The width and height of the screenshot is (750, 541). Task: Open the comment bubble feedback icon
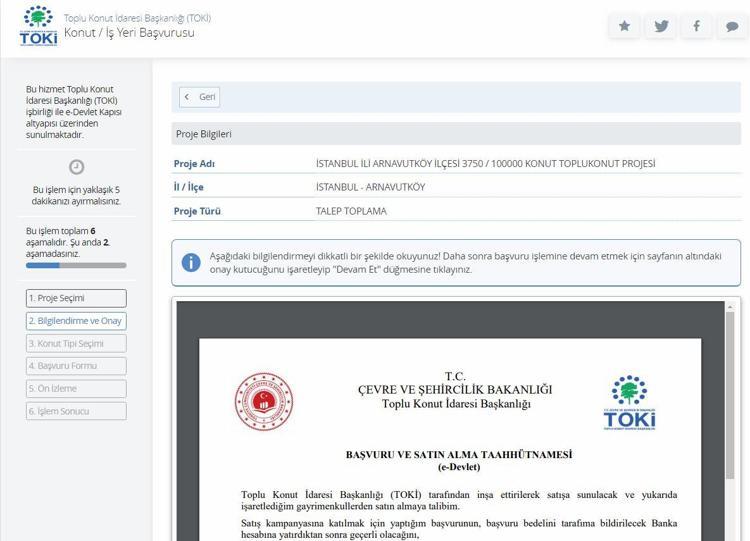coord(731,27)
